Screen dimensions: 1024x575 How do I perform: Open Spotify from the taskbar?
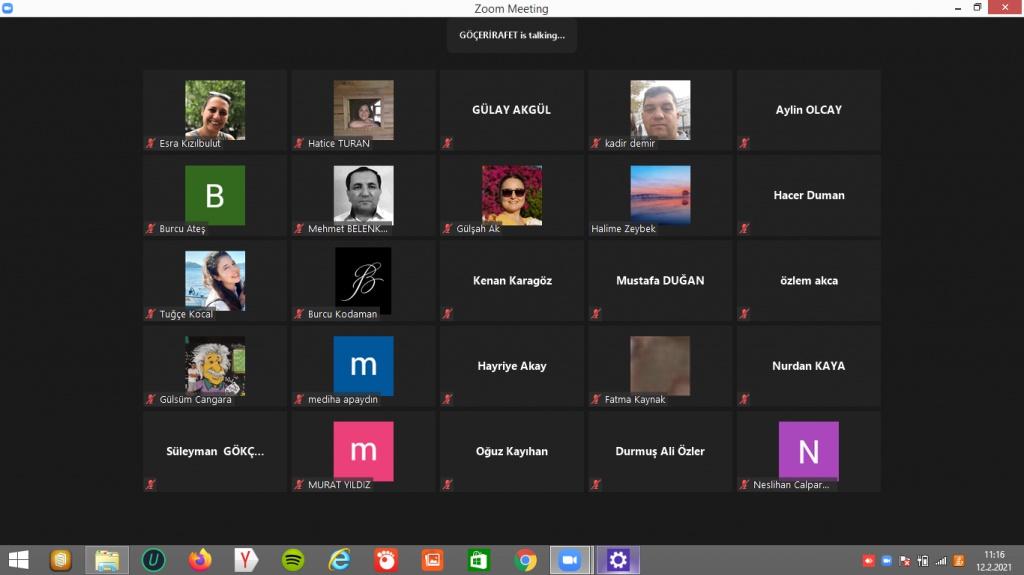click(x=293, y=560)
